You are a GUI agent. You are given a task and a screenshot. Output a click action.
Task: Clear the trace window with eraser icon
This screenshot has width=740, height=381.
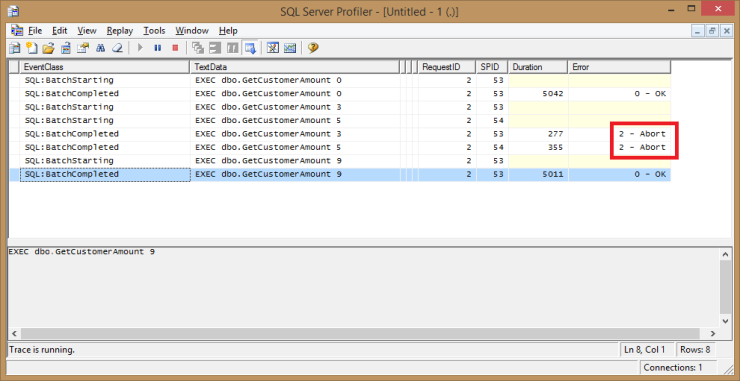point(117,48)
